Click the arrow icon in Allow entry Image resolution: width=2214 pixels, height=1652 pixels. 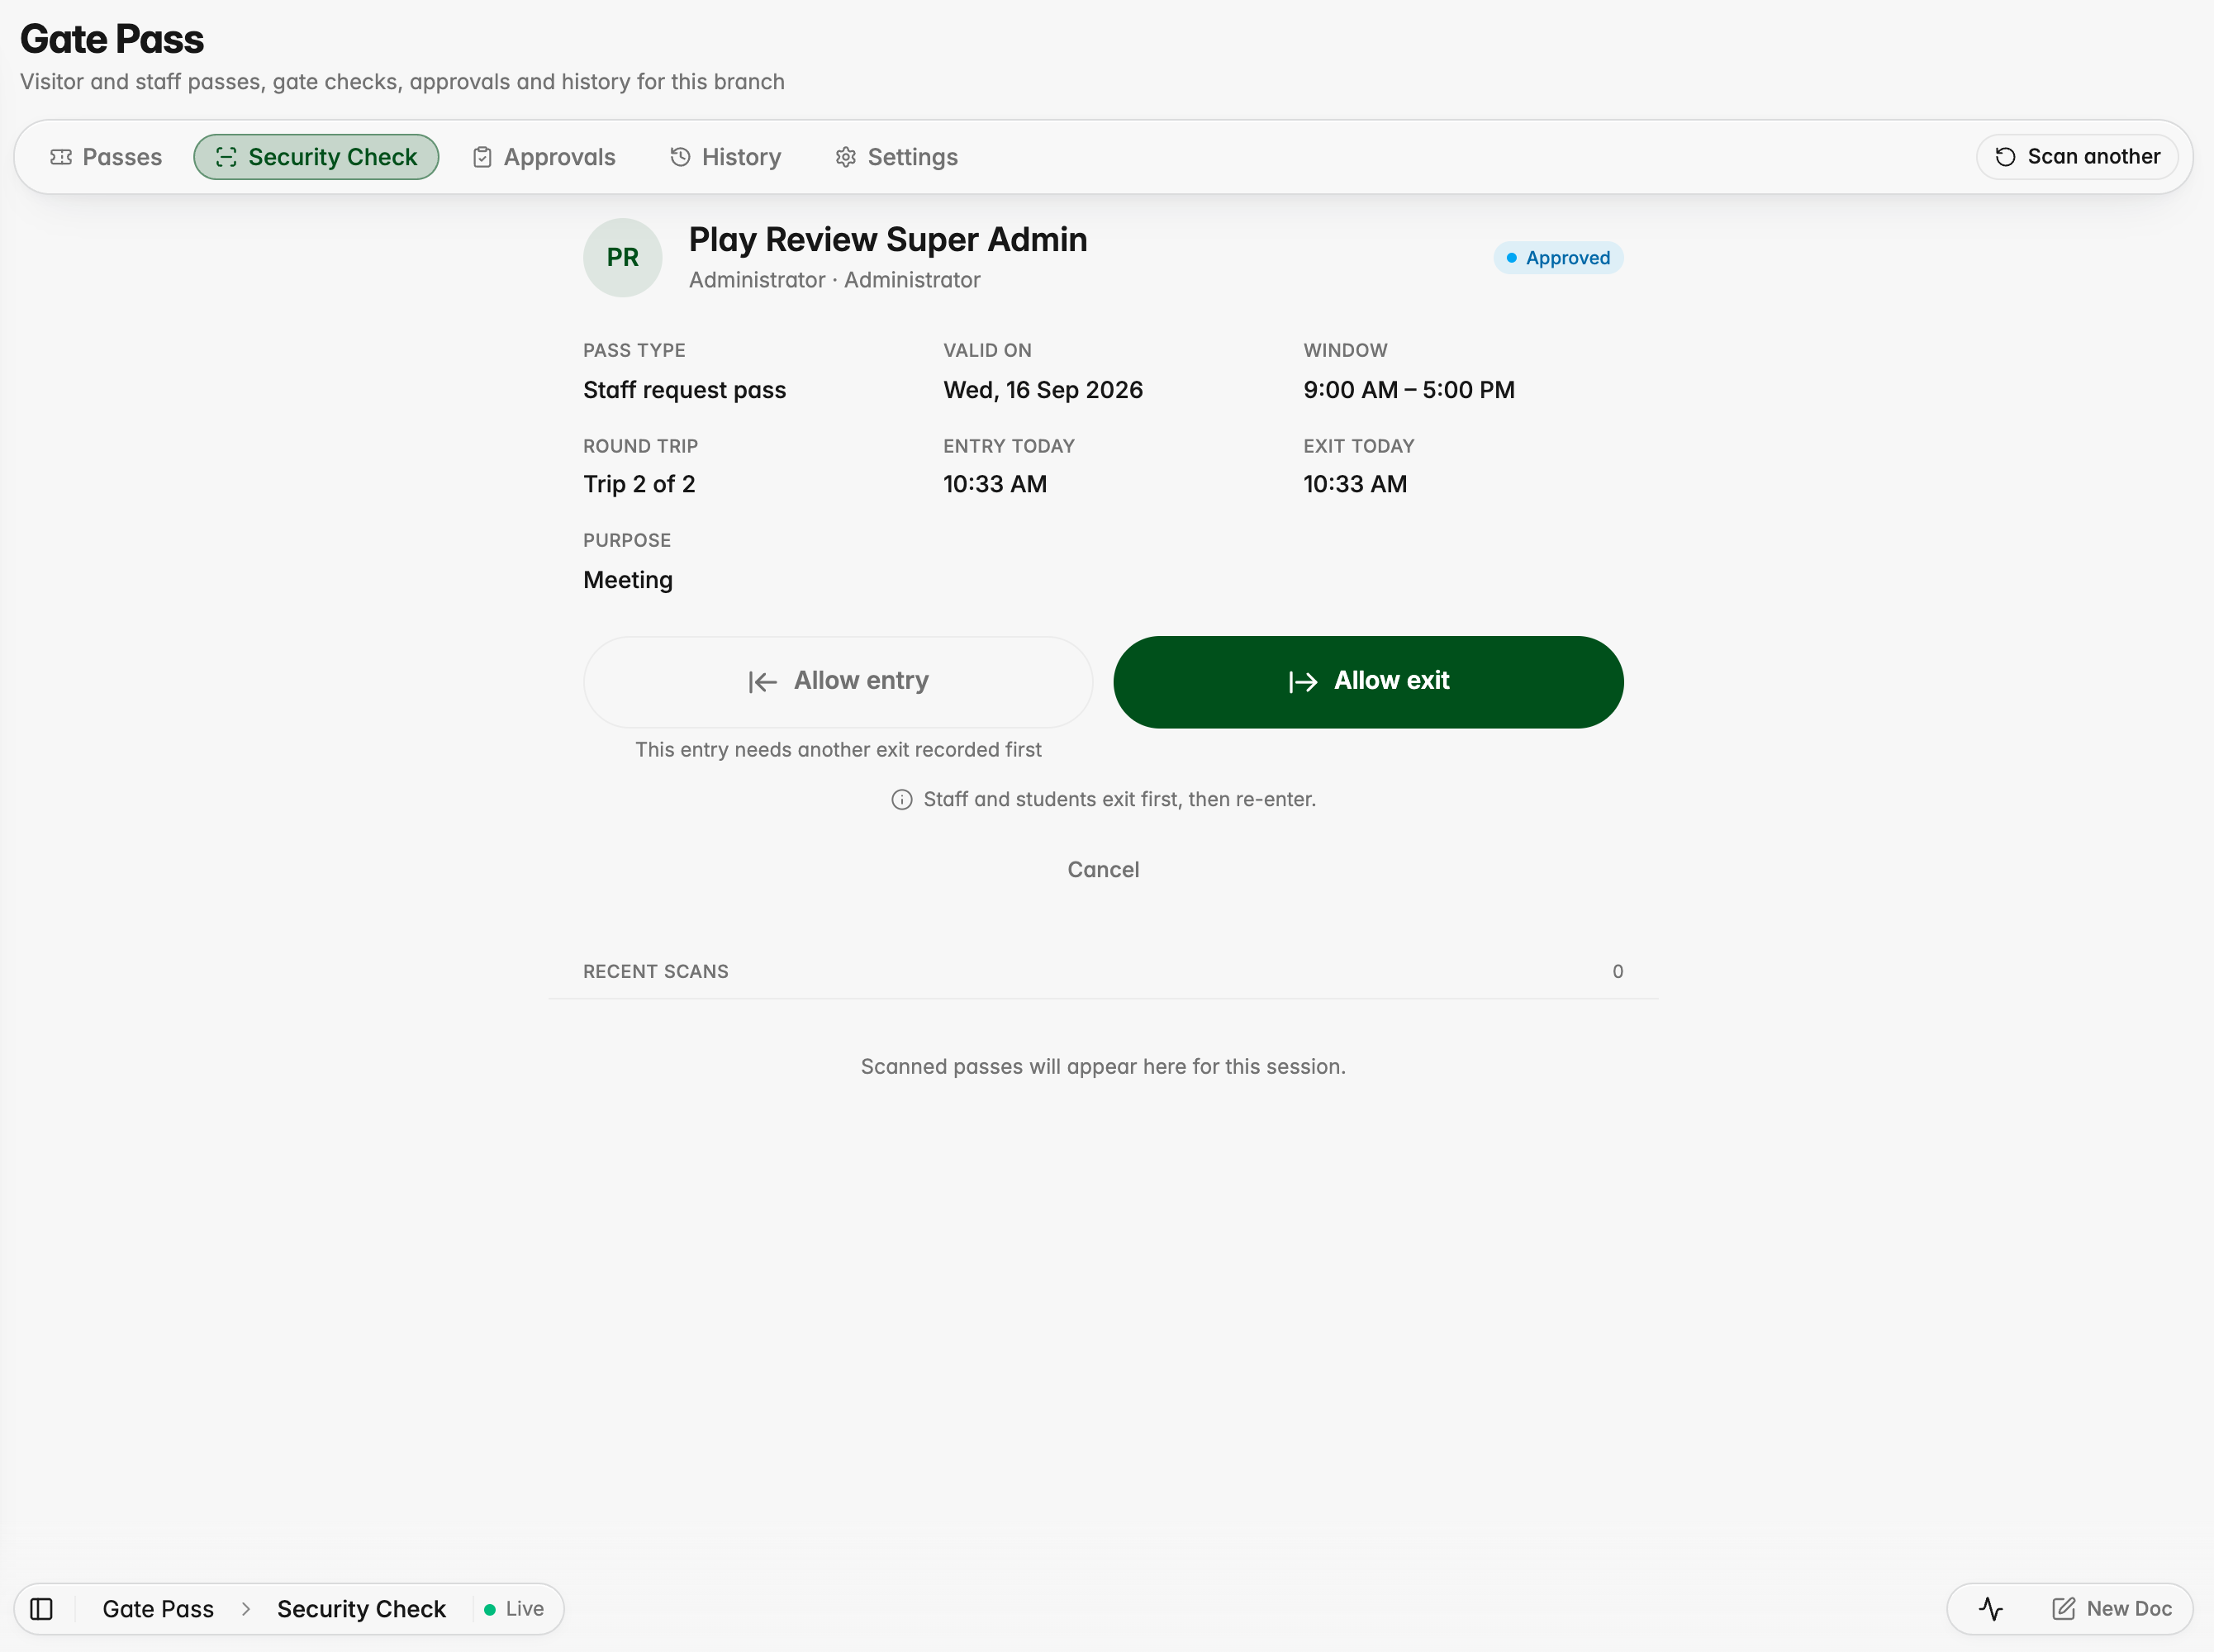click(x=763, y=682)
